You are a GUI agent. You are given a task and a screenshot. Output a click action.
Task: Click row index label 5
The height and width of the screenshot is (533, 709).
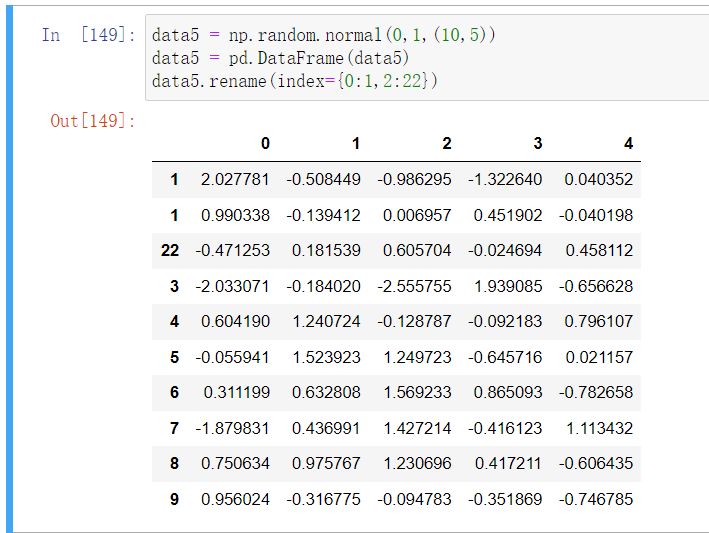[x=175, y=357]
